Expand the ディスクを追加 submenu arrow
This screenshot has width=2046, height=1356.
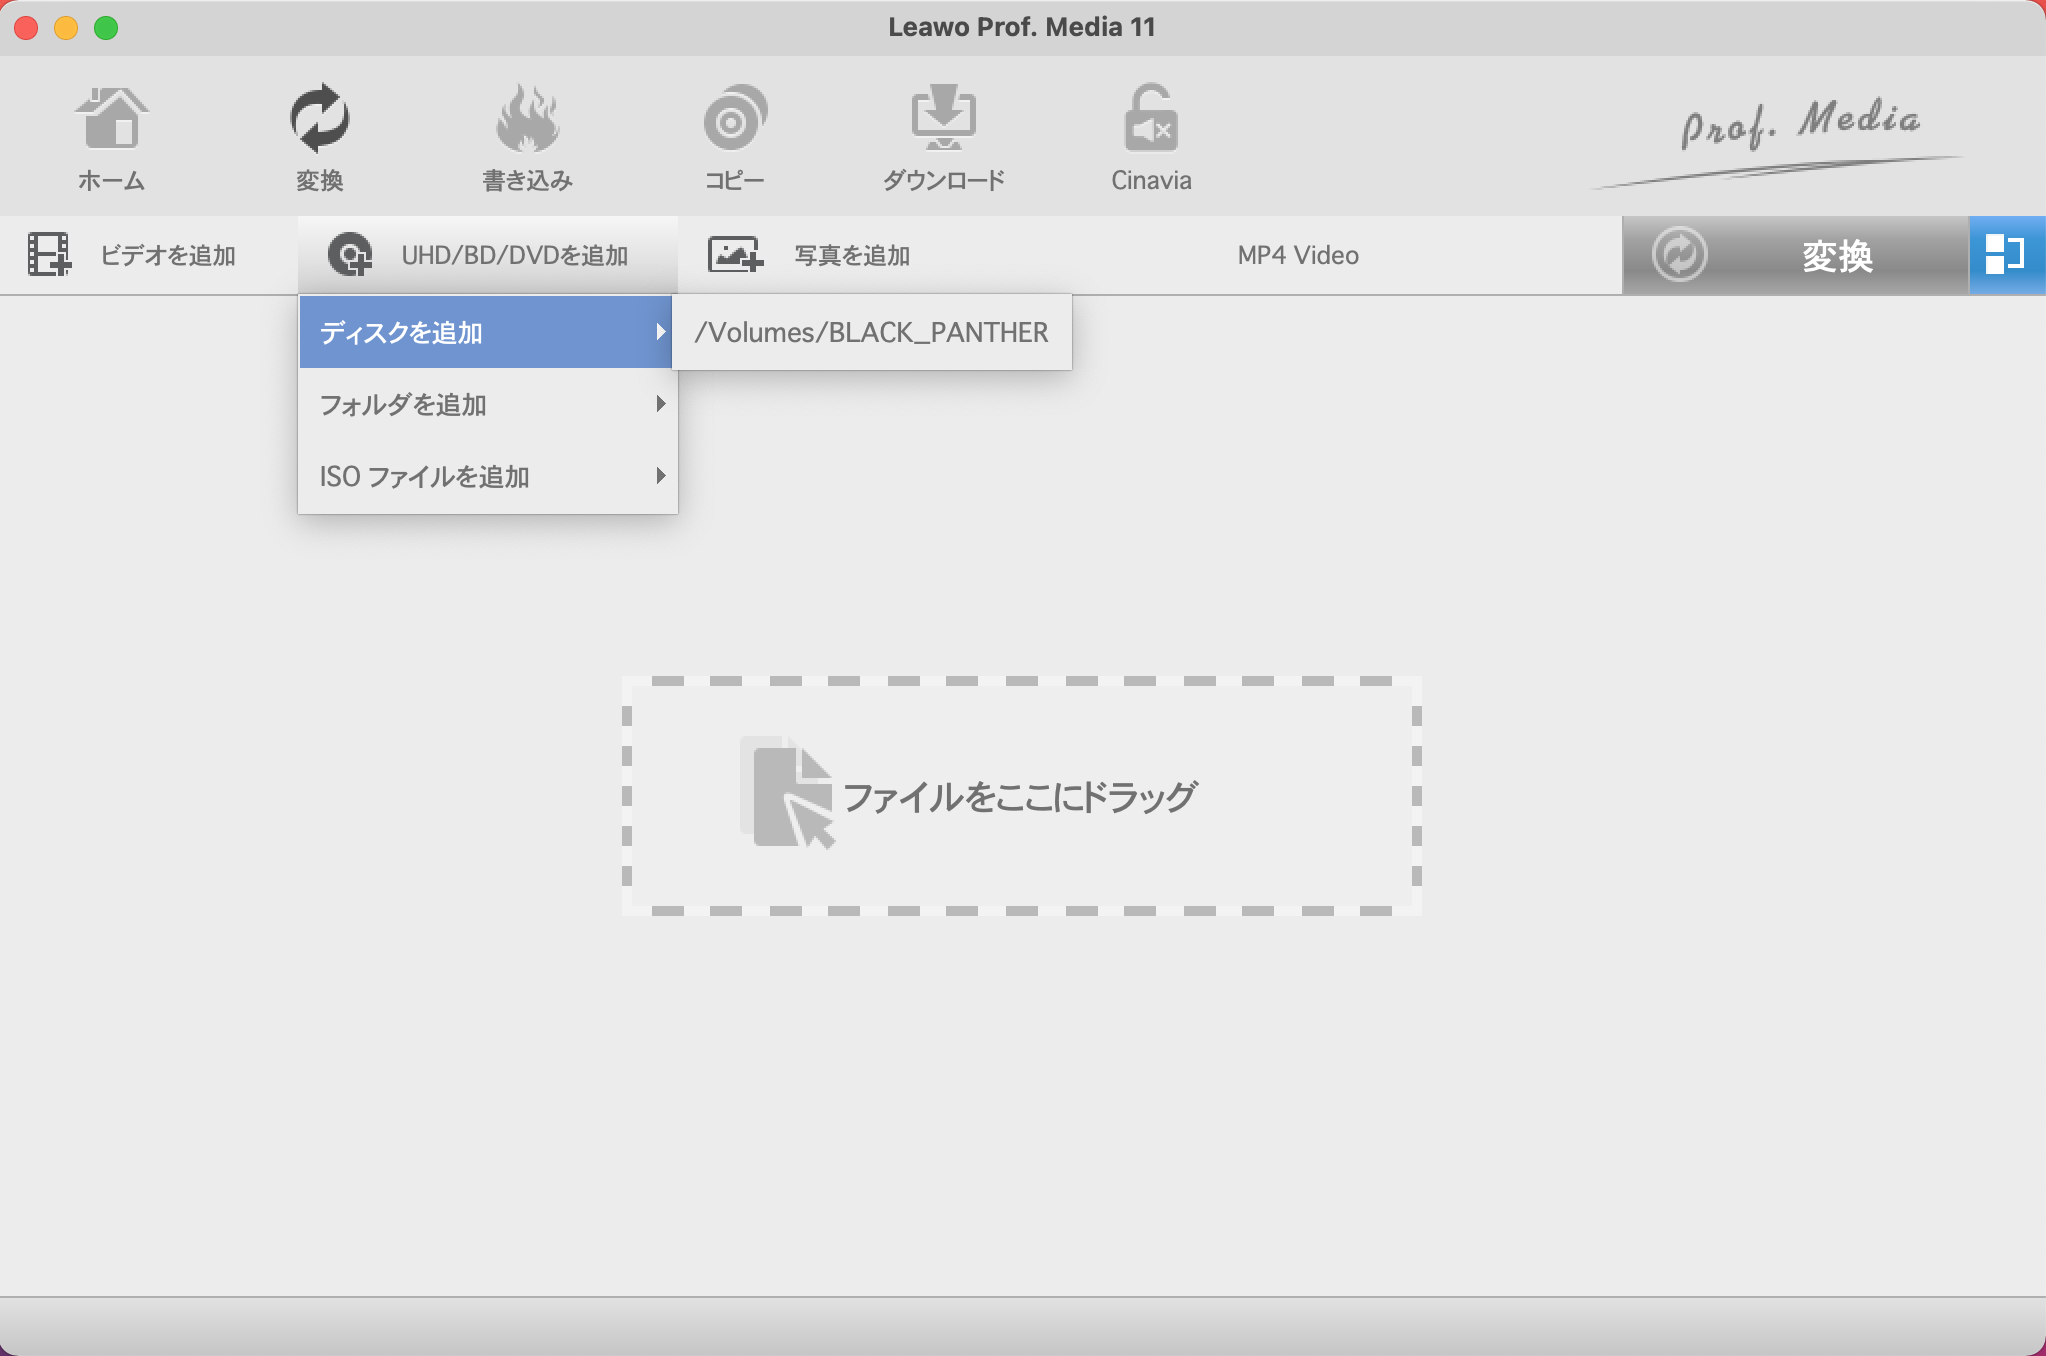point(660,332)
